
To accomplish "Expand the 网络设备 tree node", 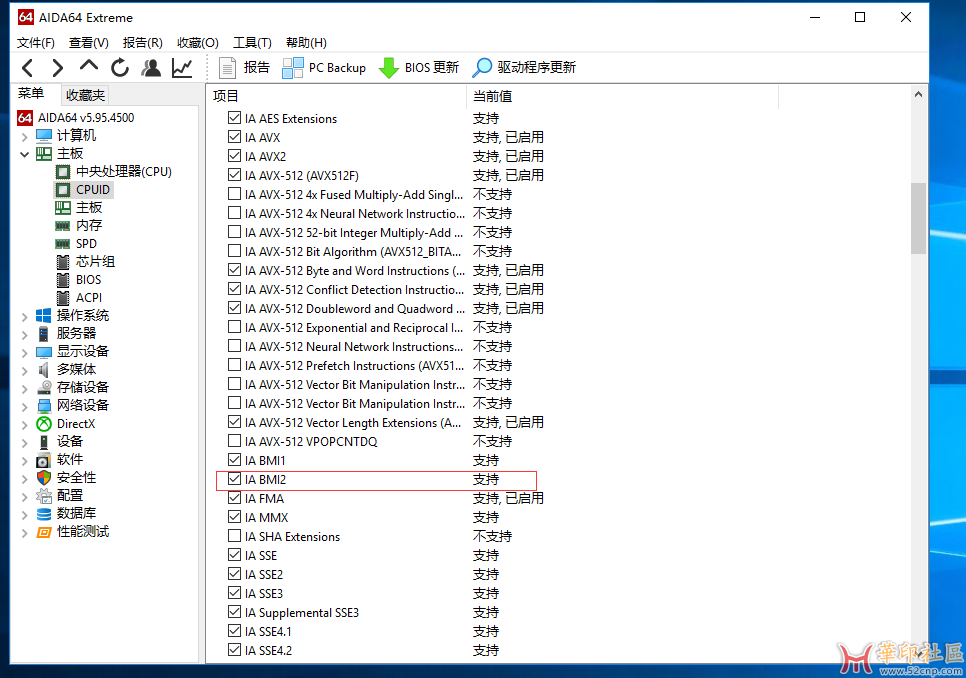I will click(25, 406).
